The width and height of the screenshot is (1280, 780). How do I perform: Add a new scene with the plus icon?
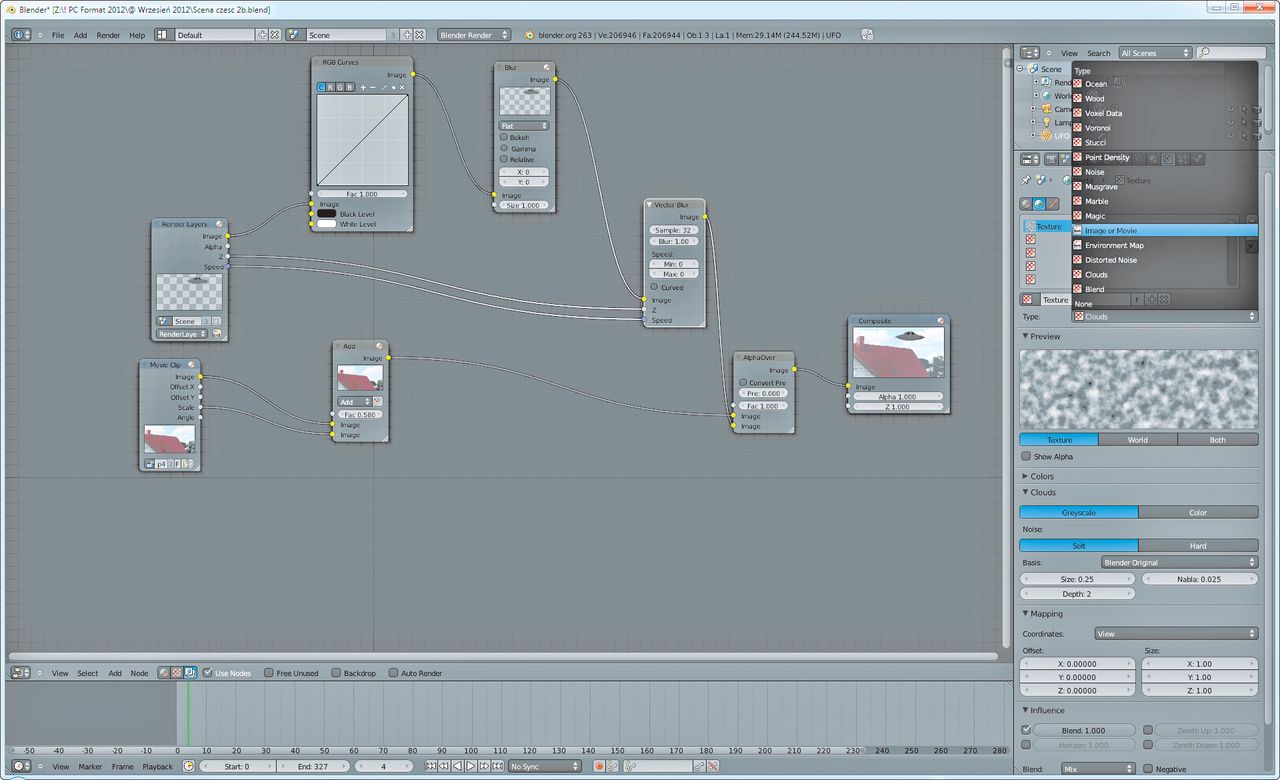pos(407,34)
